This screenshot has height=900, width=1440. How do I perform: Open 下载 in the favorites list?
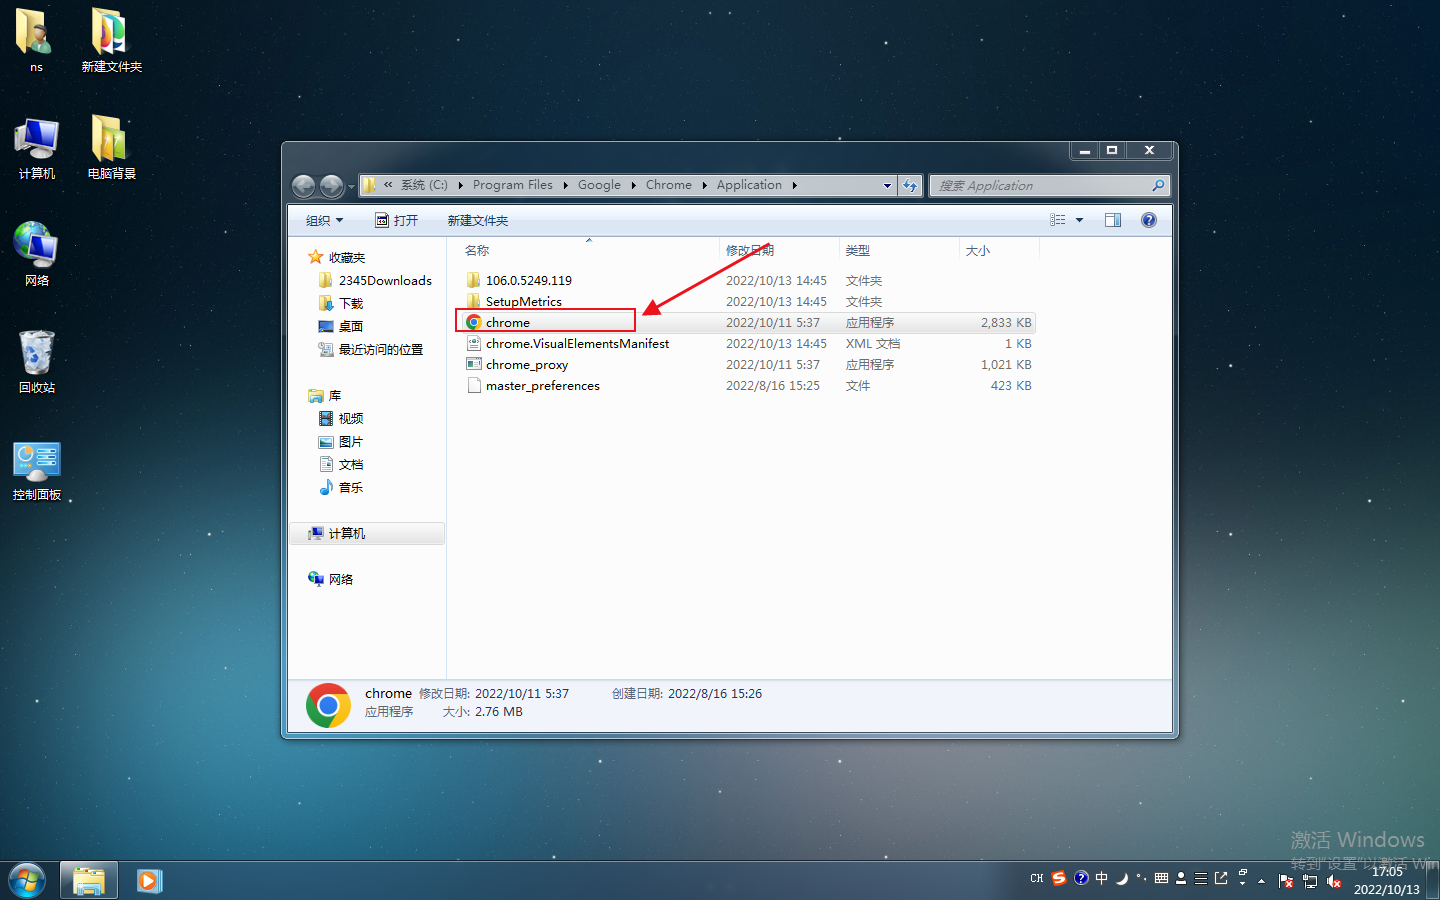point(341,303)
